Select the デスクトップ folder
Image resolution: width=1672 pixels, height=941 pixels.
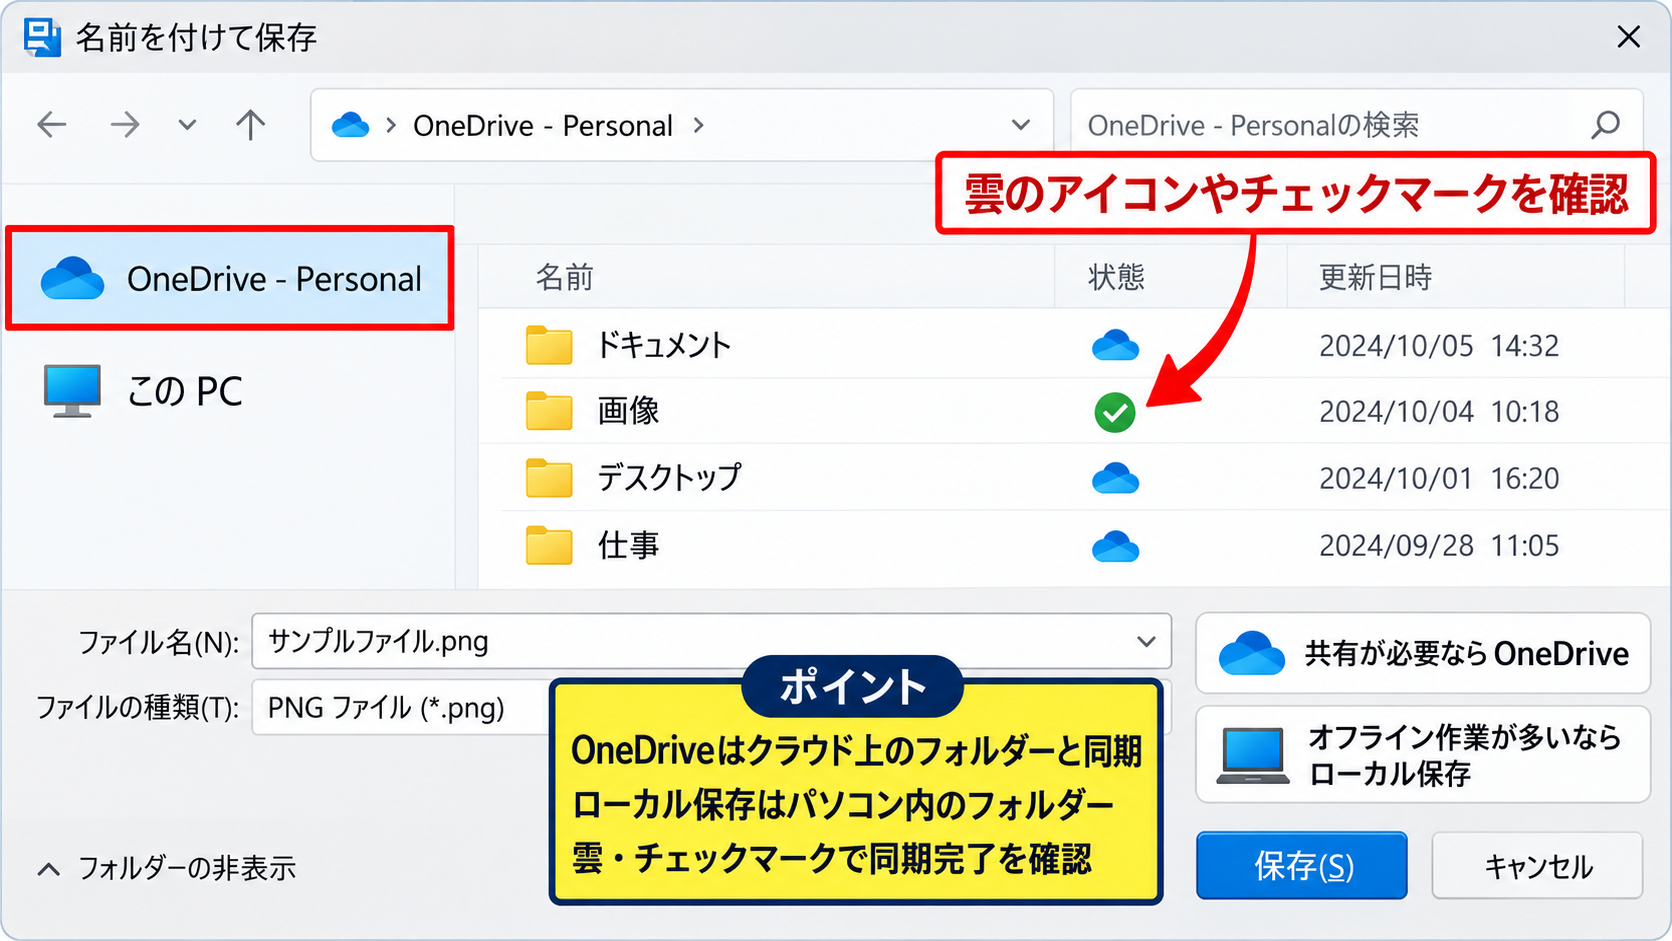[634, 478]
